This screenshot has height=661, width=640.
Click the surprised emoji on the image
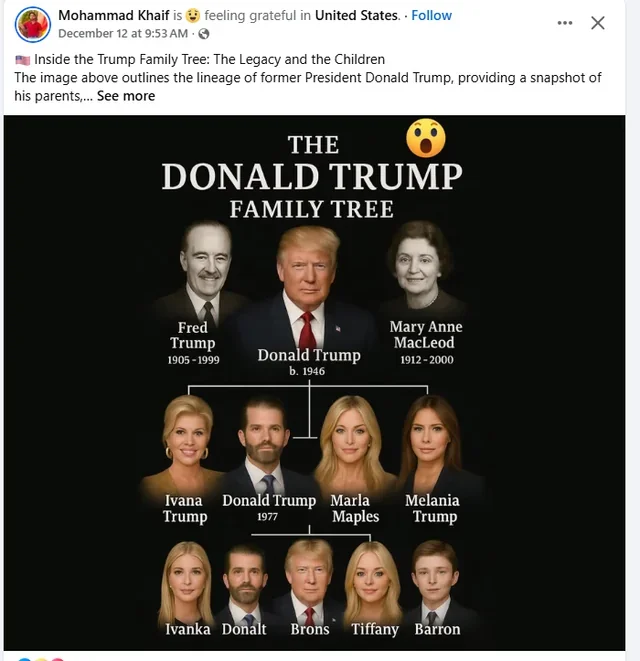[425, 138]
